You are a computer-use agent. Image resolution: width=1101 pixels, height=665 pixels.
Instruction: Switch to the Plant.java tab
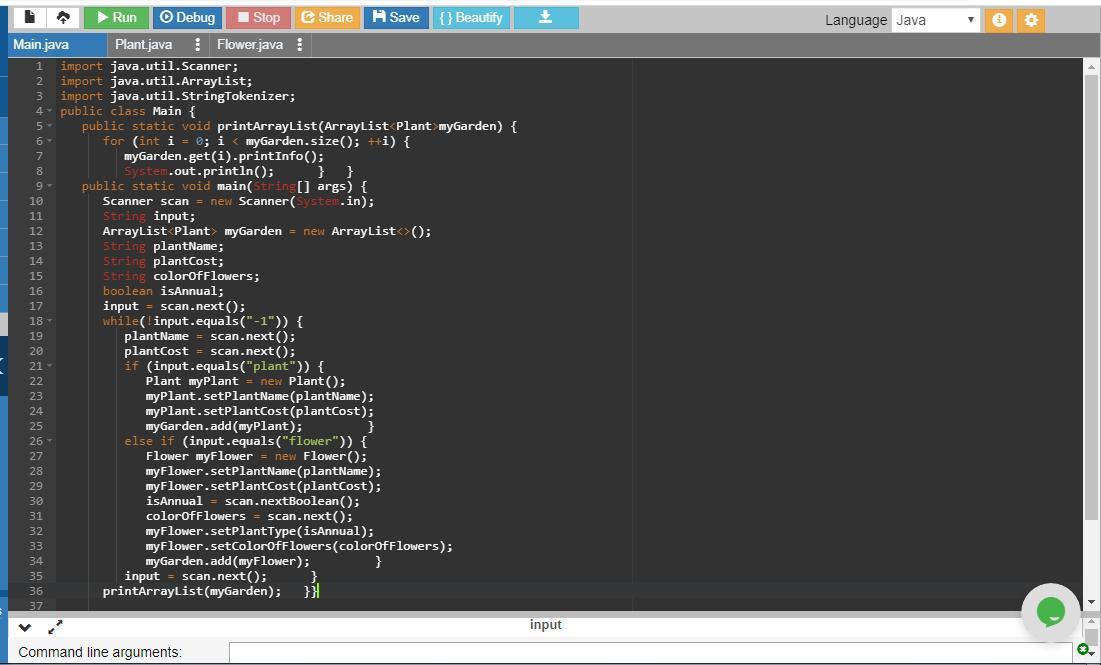(144, 44)
